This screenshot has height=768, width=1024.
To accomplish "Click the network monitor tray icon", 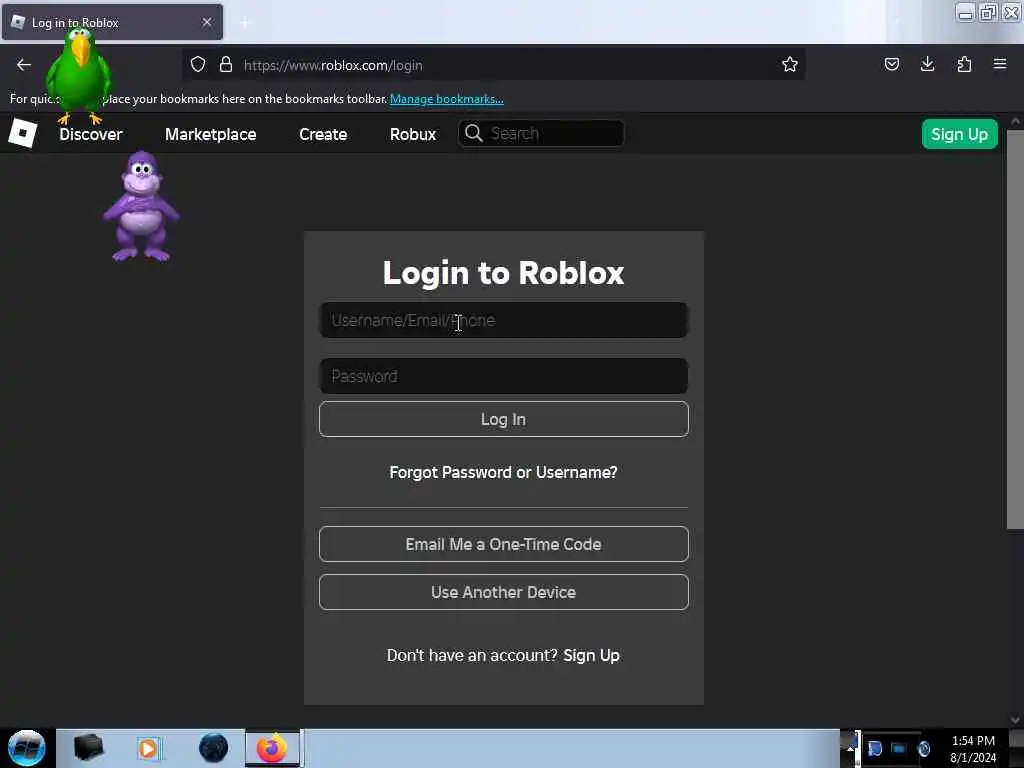I will [x=899, y=749].
